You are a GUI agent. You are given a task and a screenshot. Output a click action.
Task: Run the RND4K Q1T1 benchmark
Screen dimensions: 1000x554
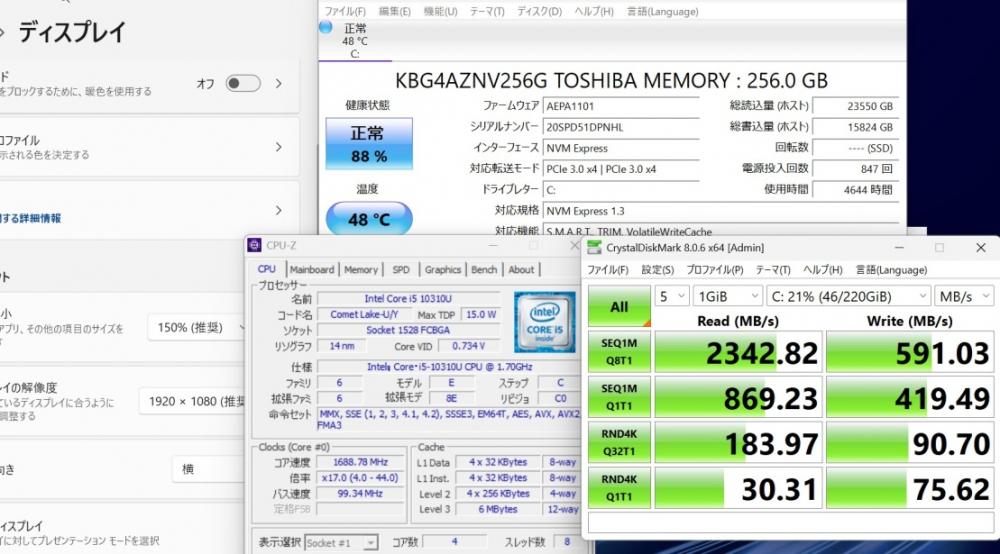(619, 488)
